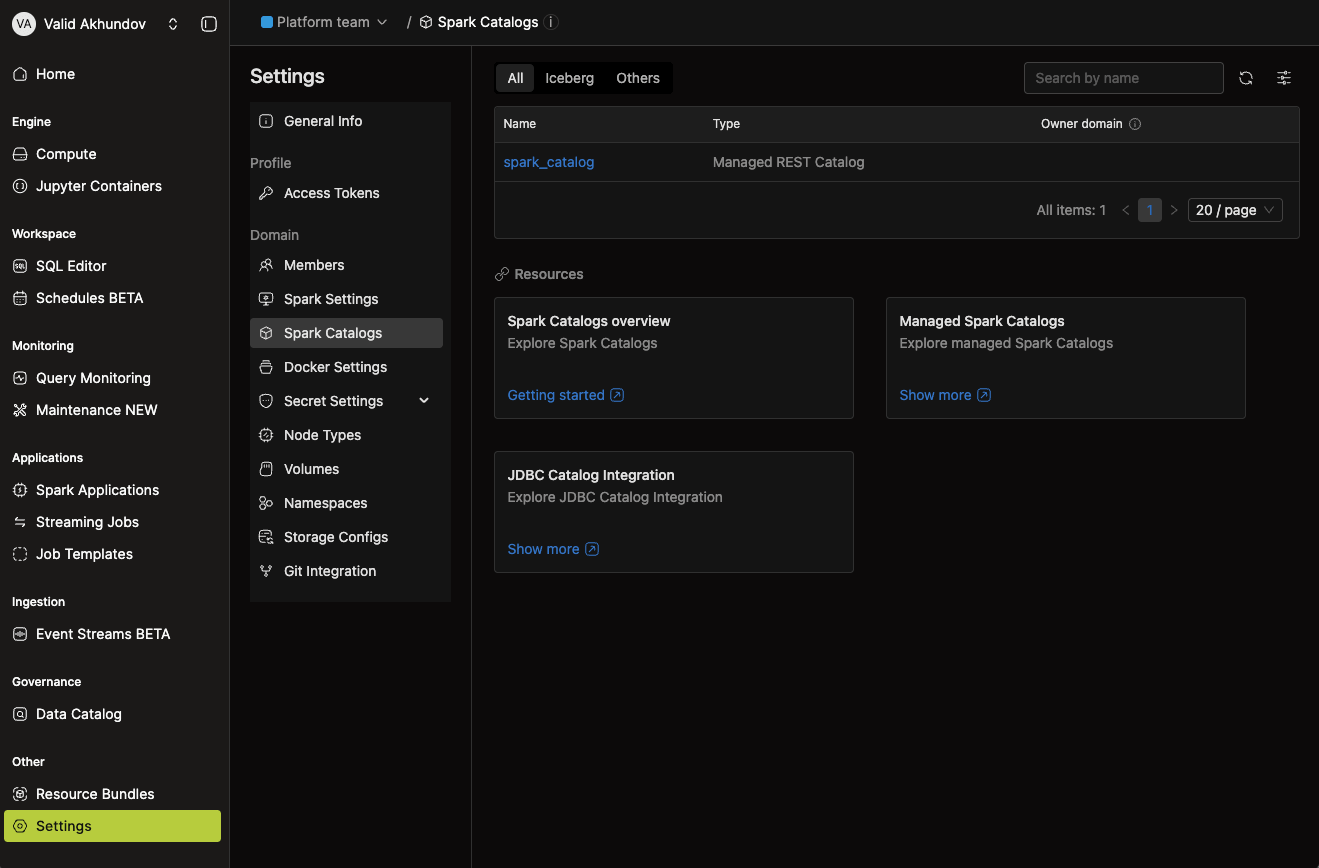Click the Compute icon
The image size is (1319, 868).
pyautogui.click(x=20, y=154)
